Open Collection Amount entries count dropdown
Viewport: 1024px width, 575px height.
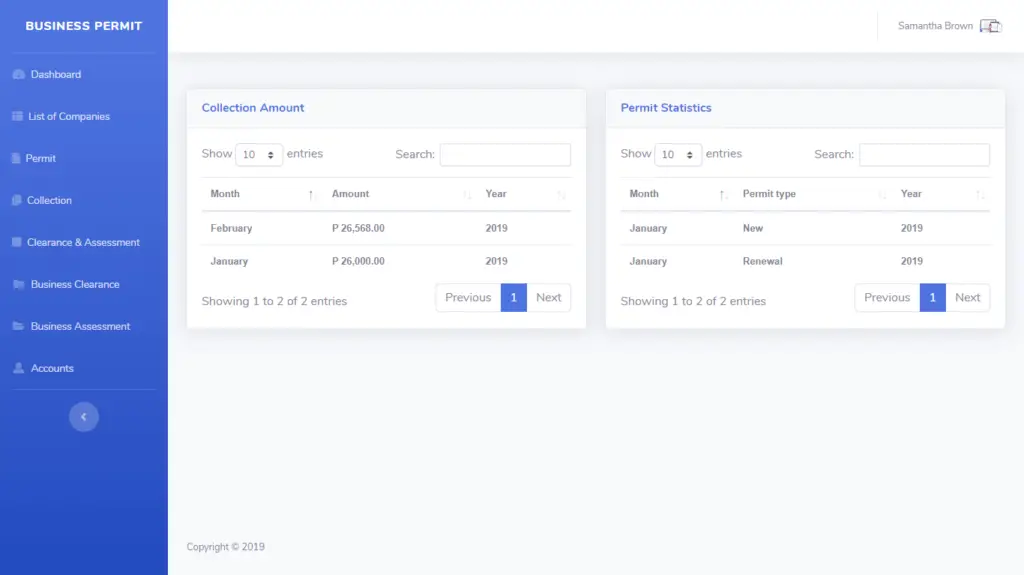click(x=259, y=155)
